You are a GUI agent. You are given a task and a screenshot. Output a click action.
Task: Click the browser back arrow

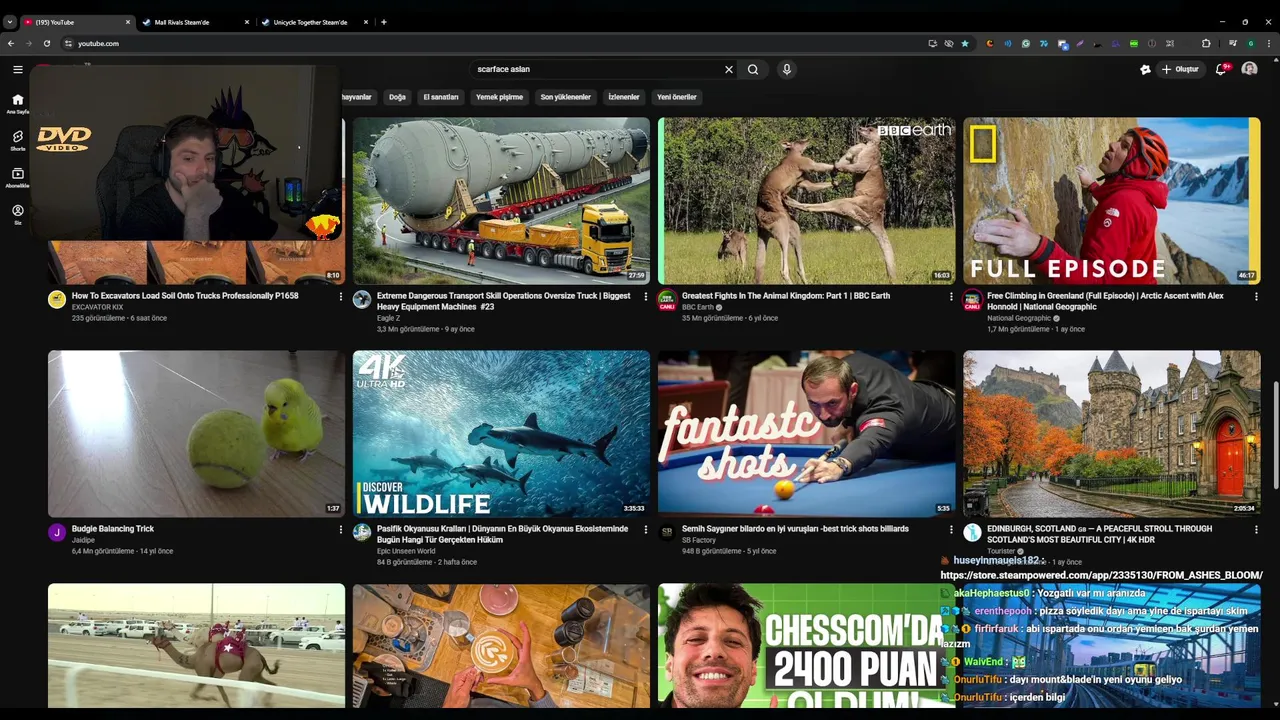coord(11,43)
